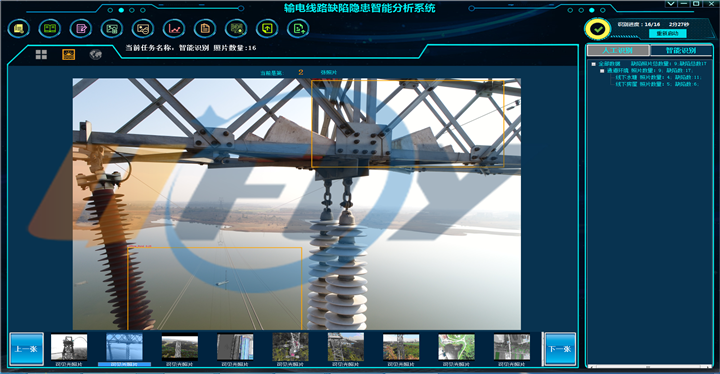The image size is (720, 374).
Task: Open the red line chart icon
Action: click(174, 28)
